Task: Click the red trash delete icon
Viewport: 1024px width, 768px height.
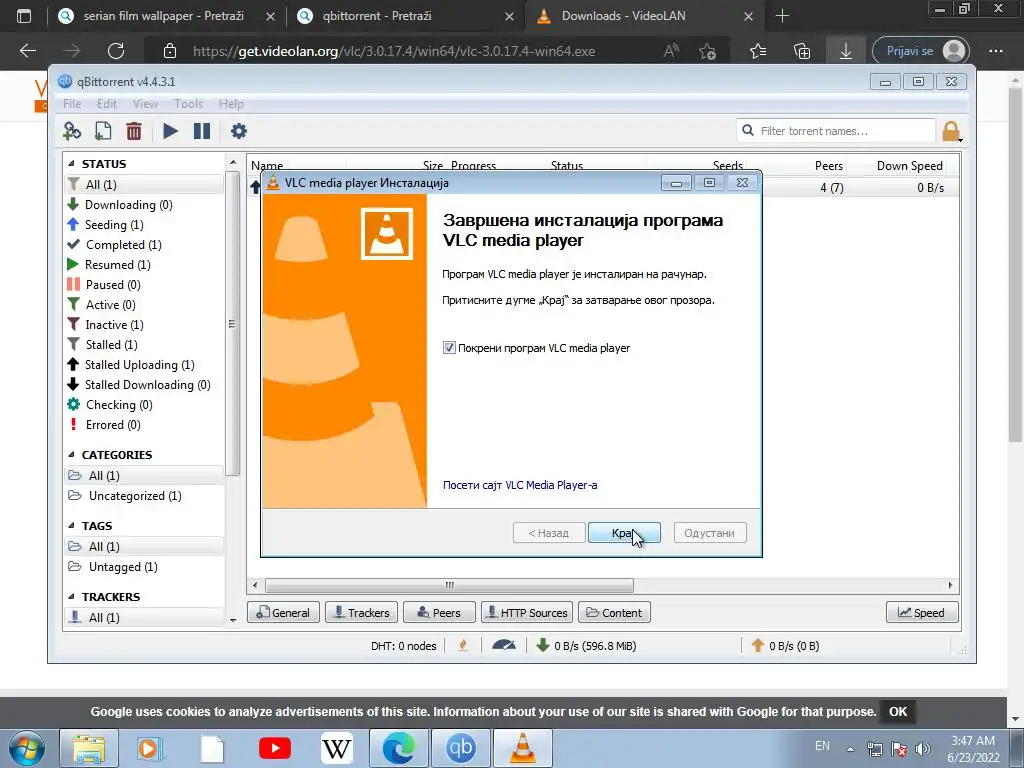Action: tap(134, 131)
